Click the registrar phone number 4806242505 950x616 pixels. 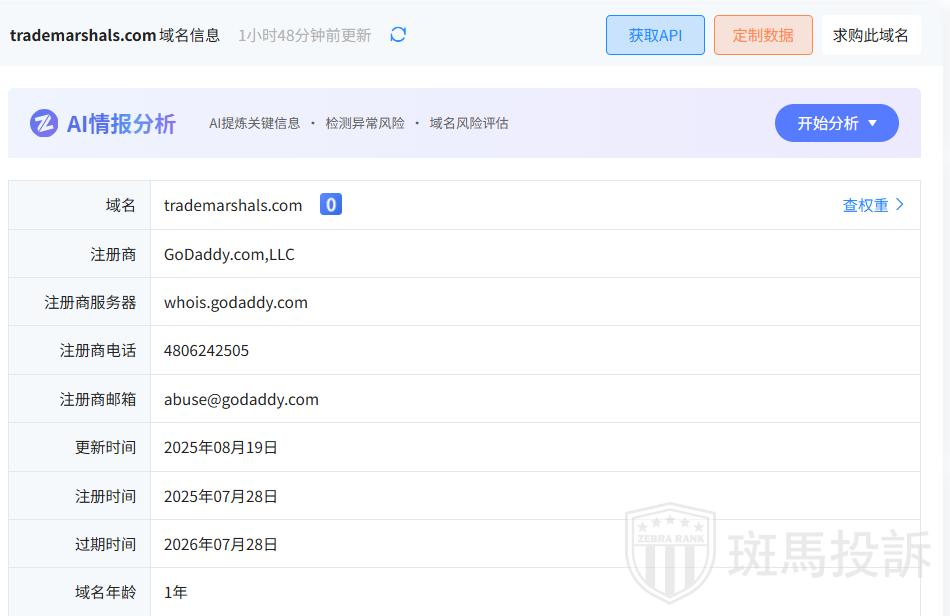(206, 350)
